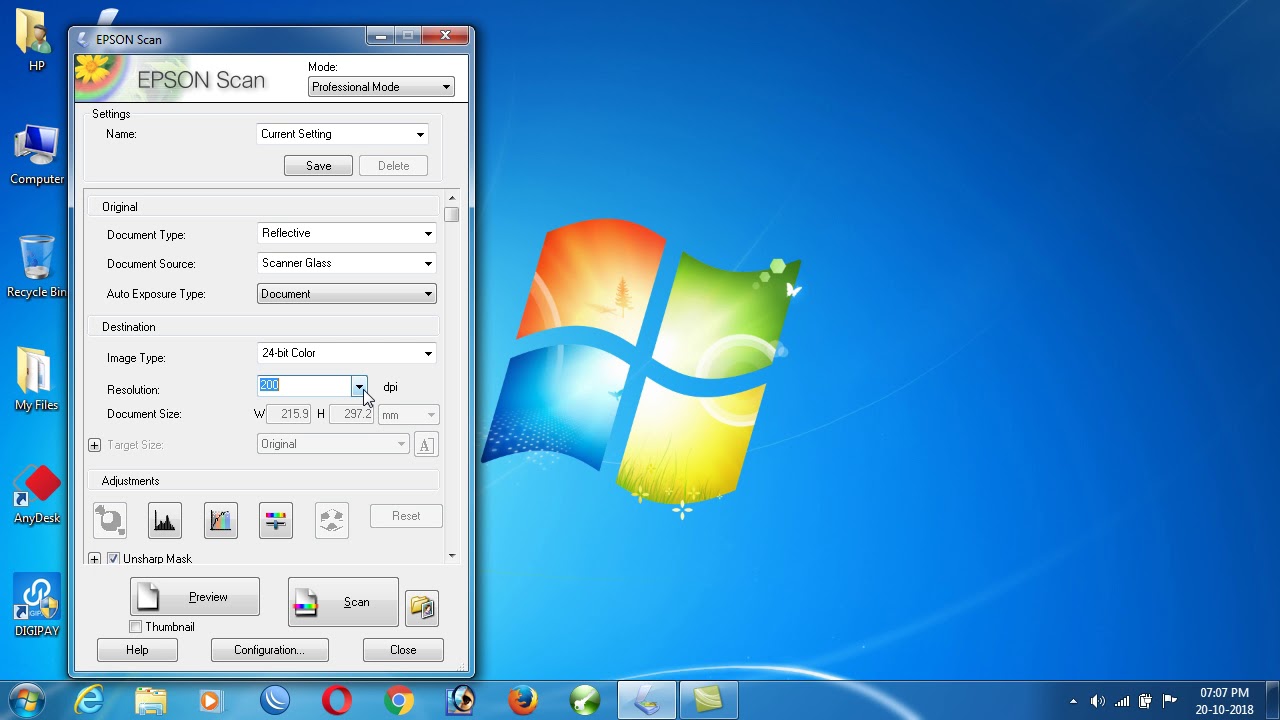The height and width of the screenshot is (720, 1280).
Task: Open the settings Name dropdown
Action: (x=342, y=134)
